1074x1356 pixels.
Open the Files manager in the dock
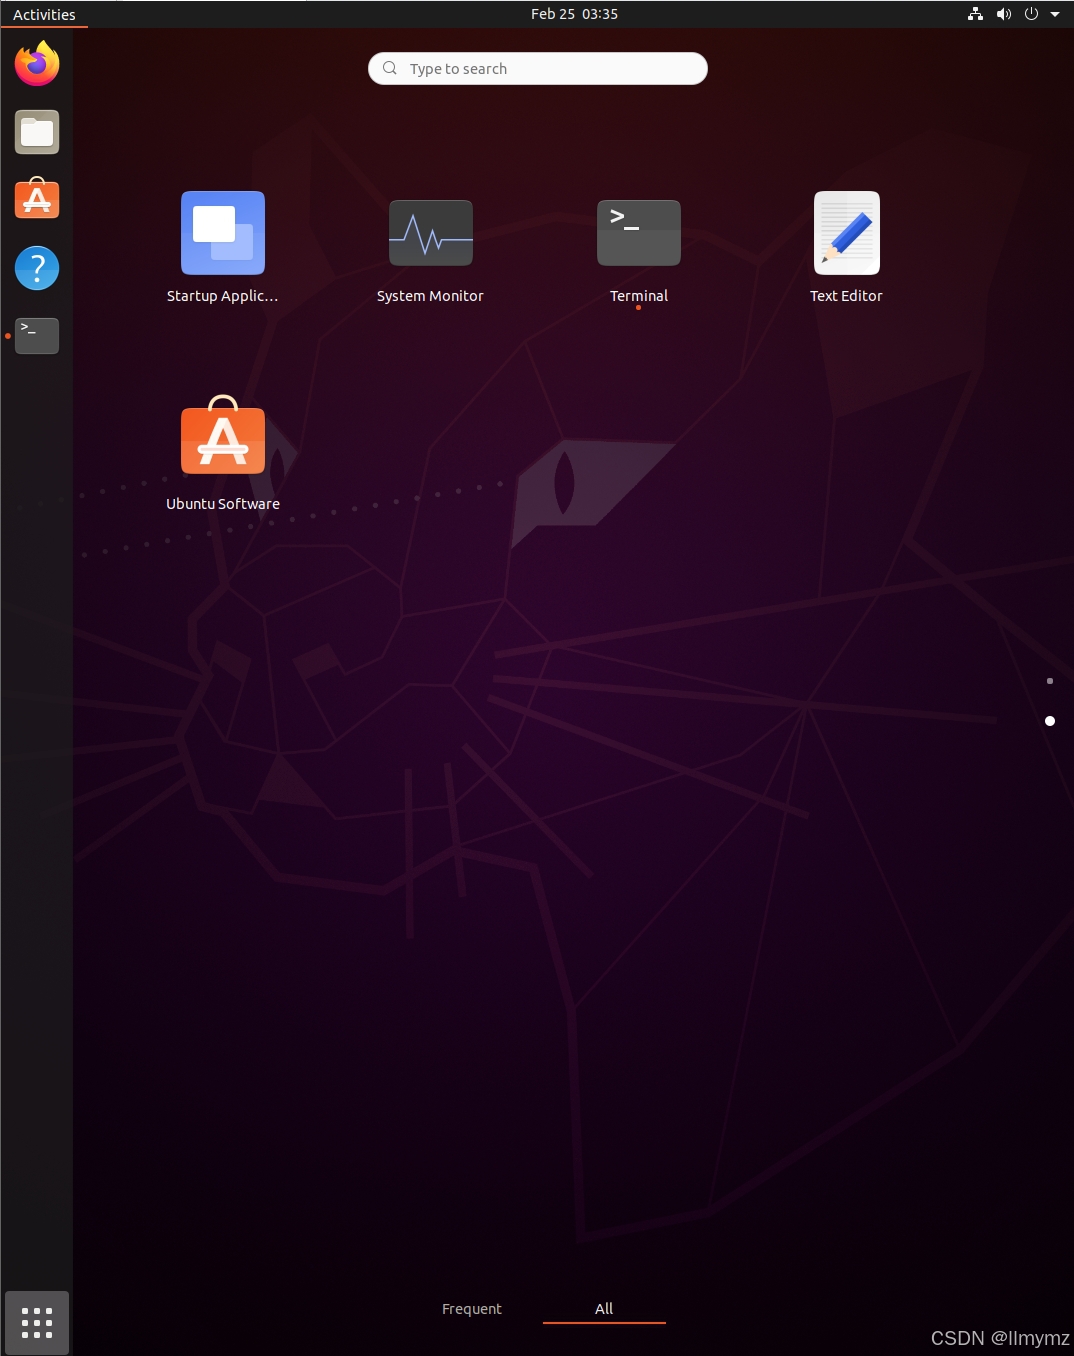pos(37,132)
